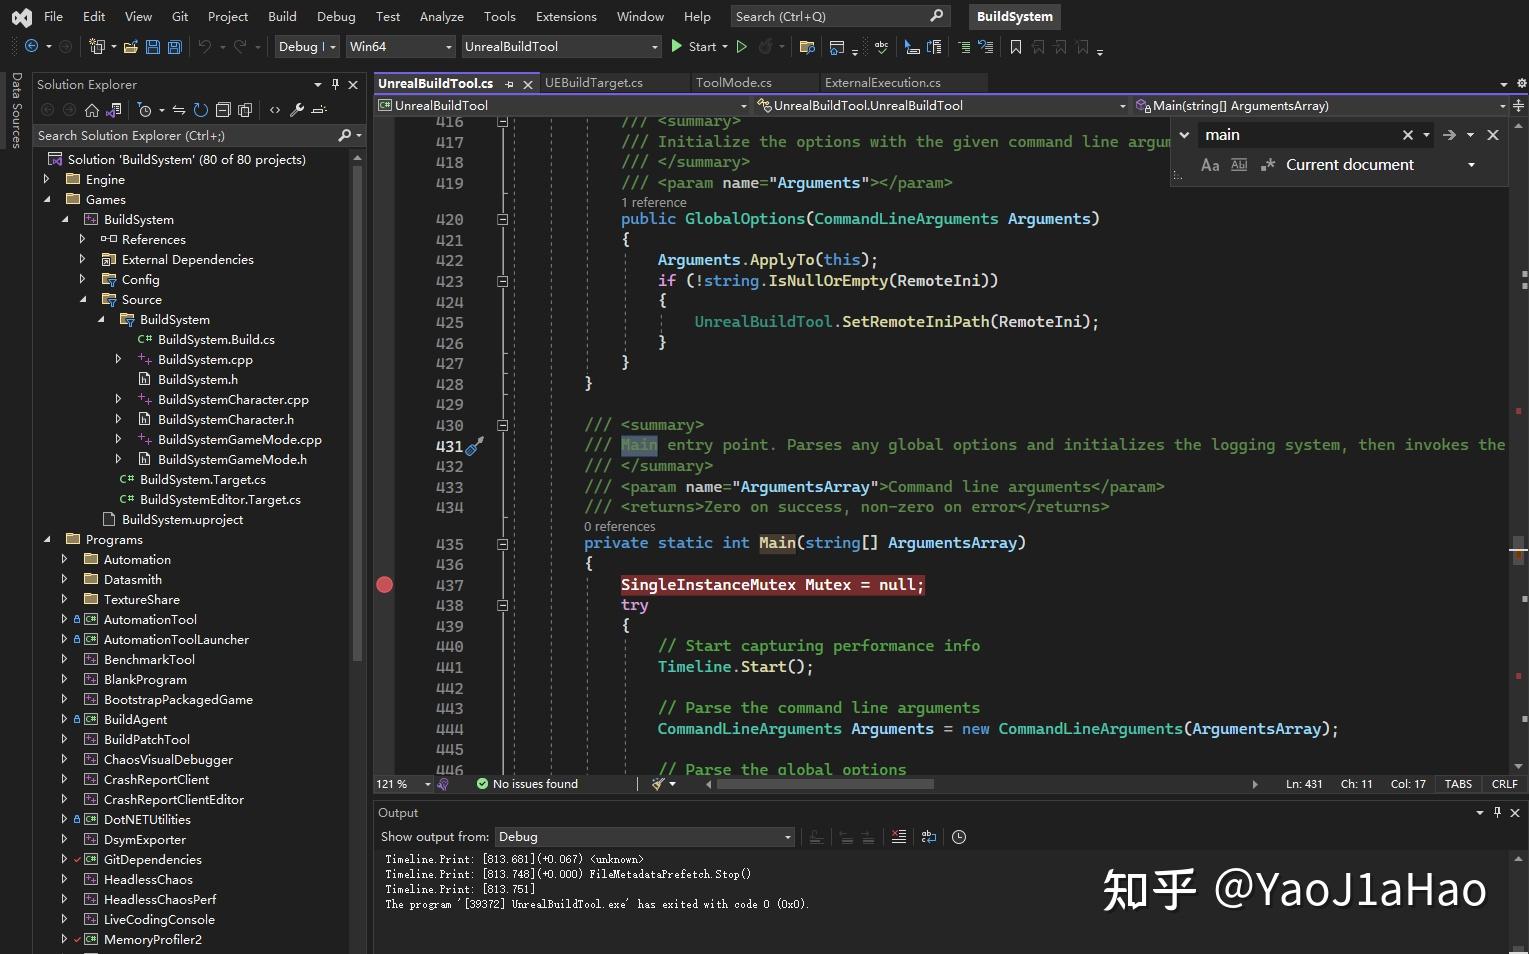Open the Show output from dropdown

[x=788, y=837]
